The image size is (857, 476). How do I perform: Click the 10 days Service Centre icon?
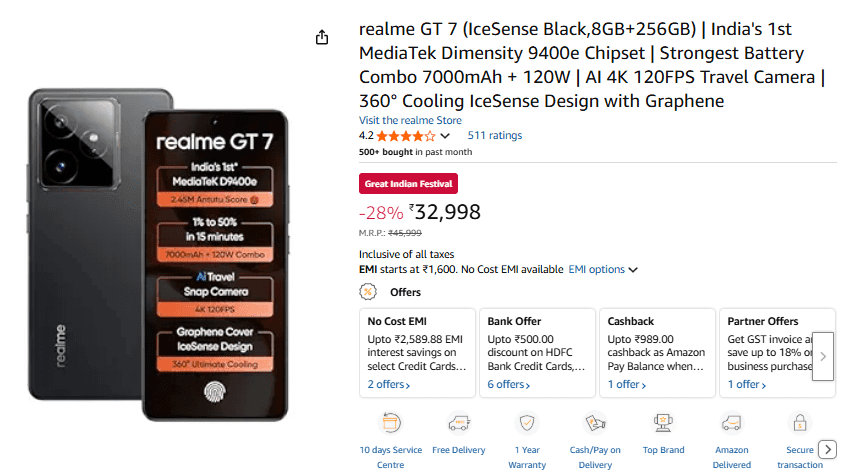coord(391,423)
